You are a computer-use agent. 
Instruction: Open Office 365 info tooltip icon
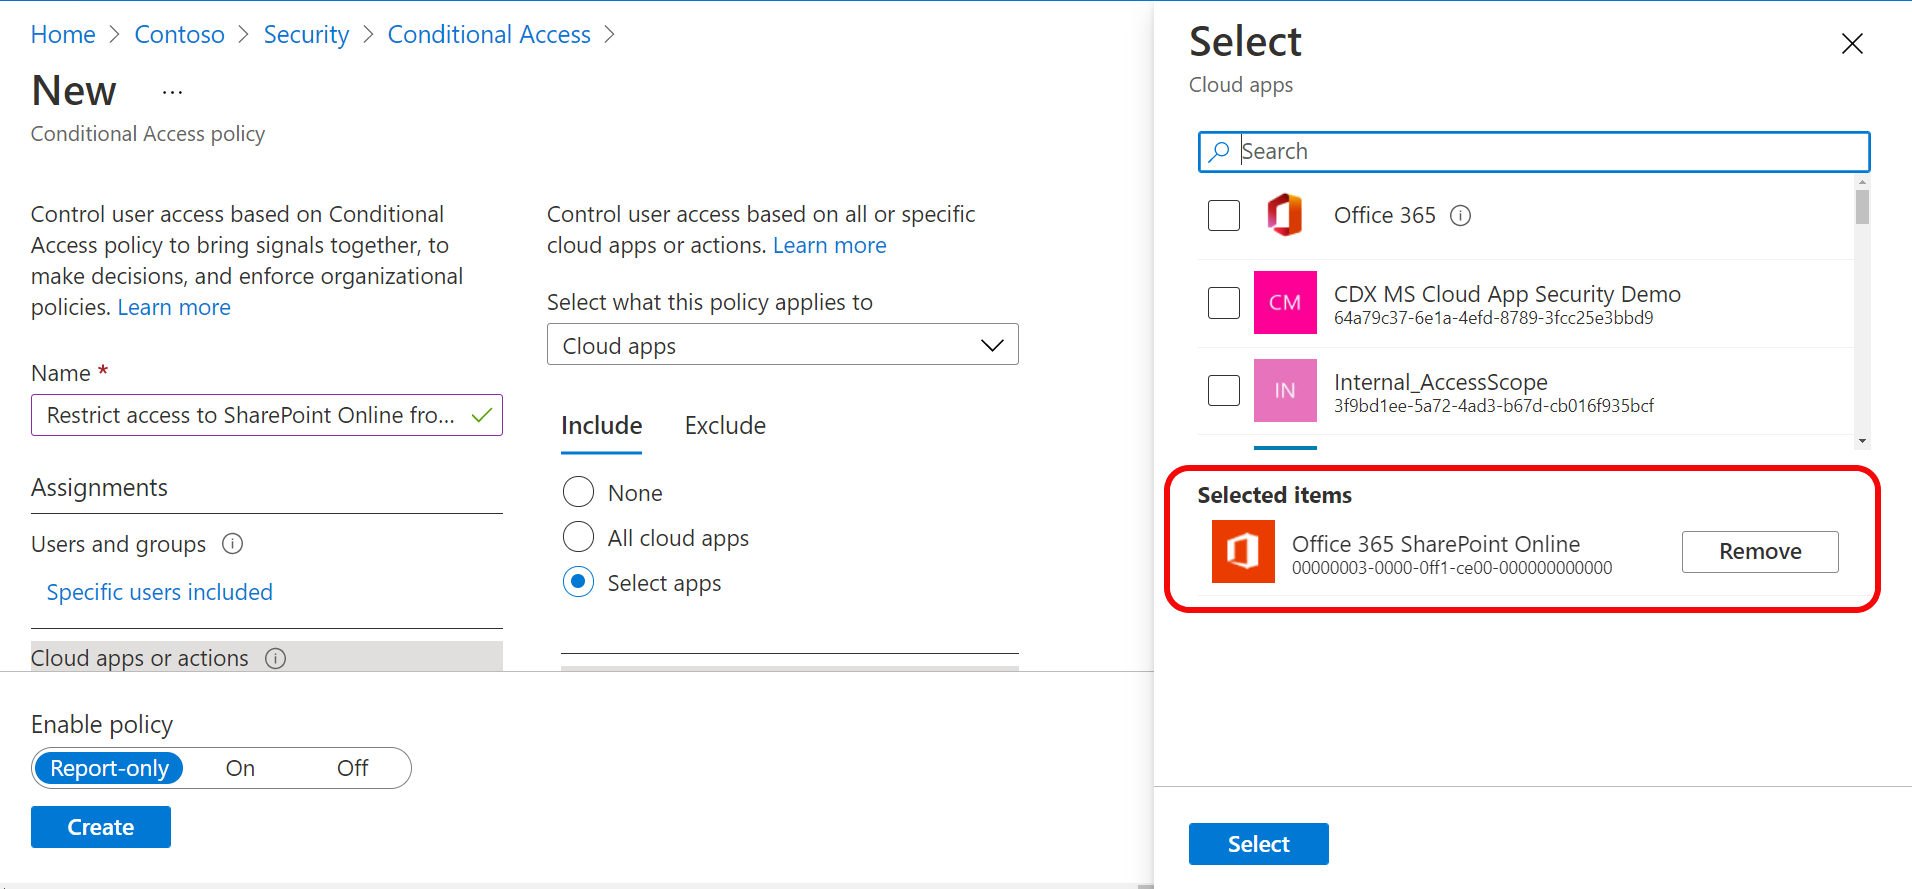1461,216
